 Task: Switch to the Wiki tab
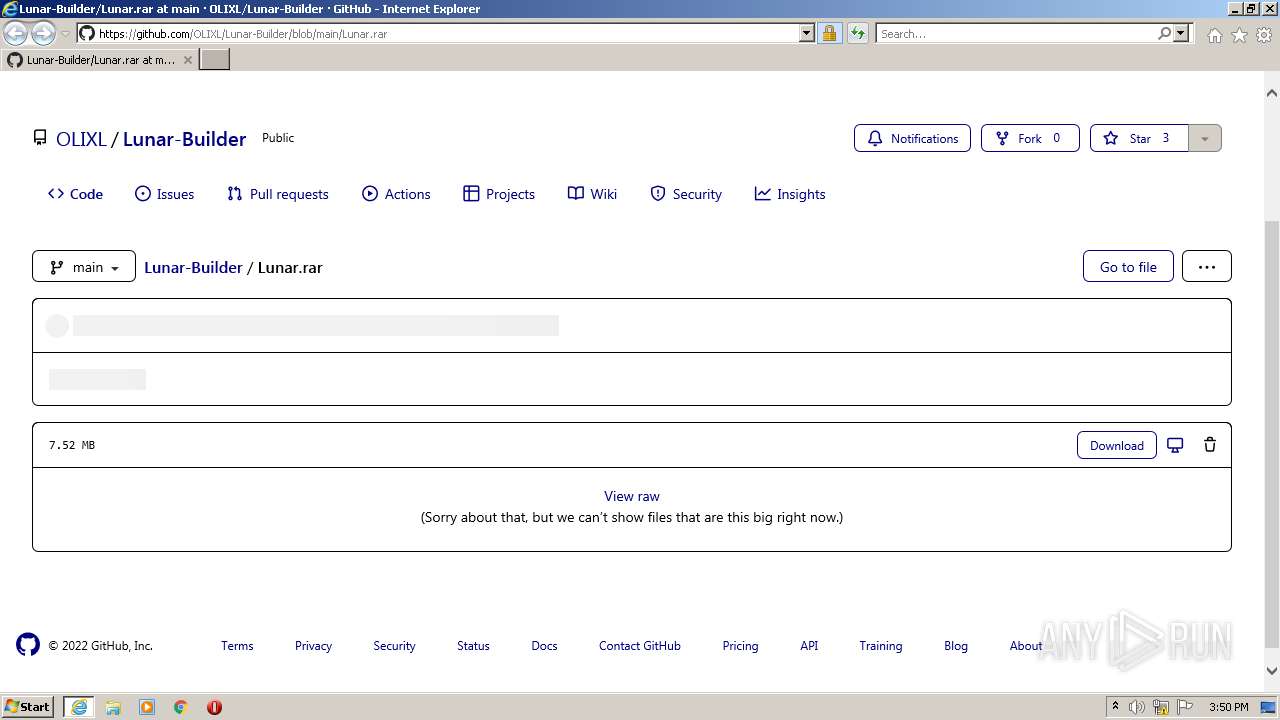point(592,194)
